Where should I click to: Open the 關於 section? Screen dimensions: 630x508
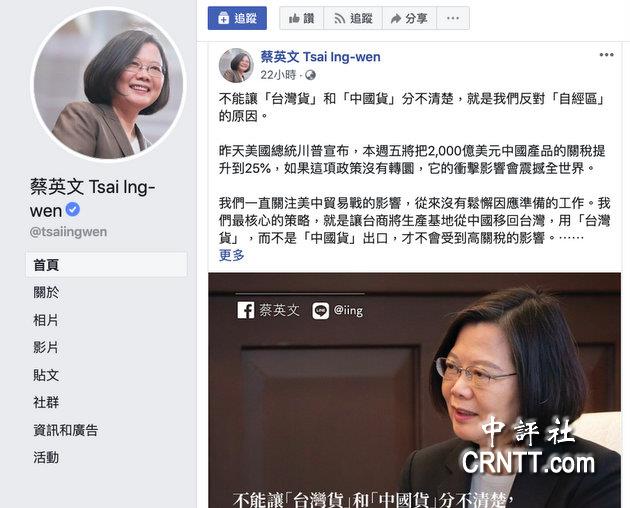pyautogui.click(x=46, y=292)
